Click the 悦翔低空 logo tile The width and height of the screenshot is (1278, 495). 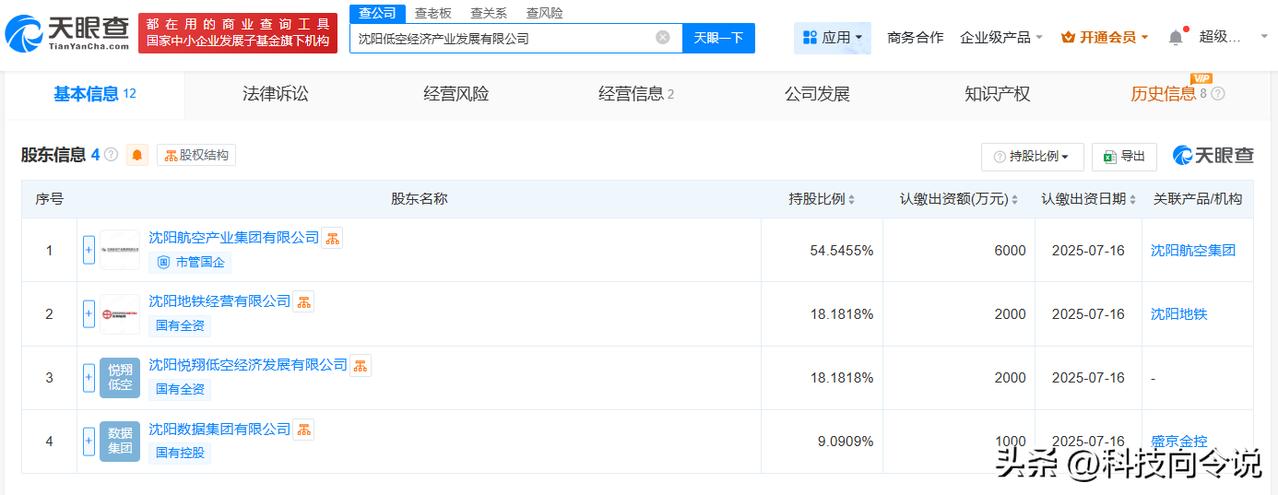tap(120, 378)
